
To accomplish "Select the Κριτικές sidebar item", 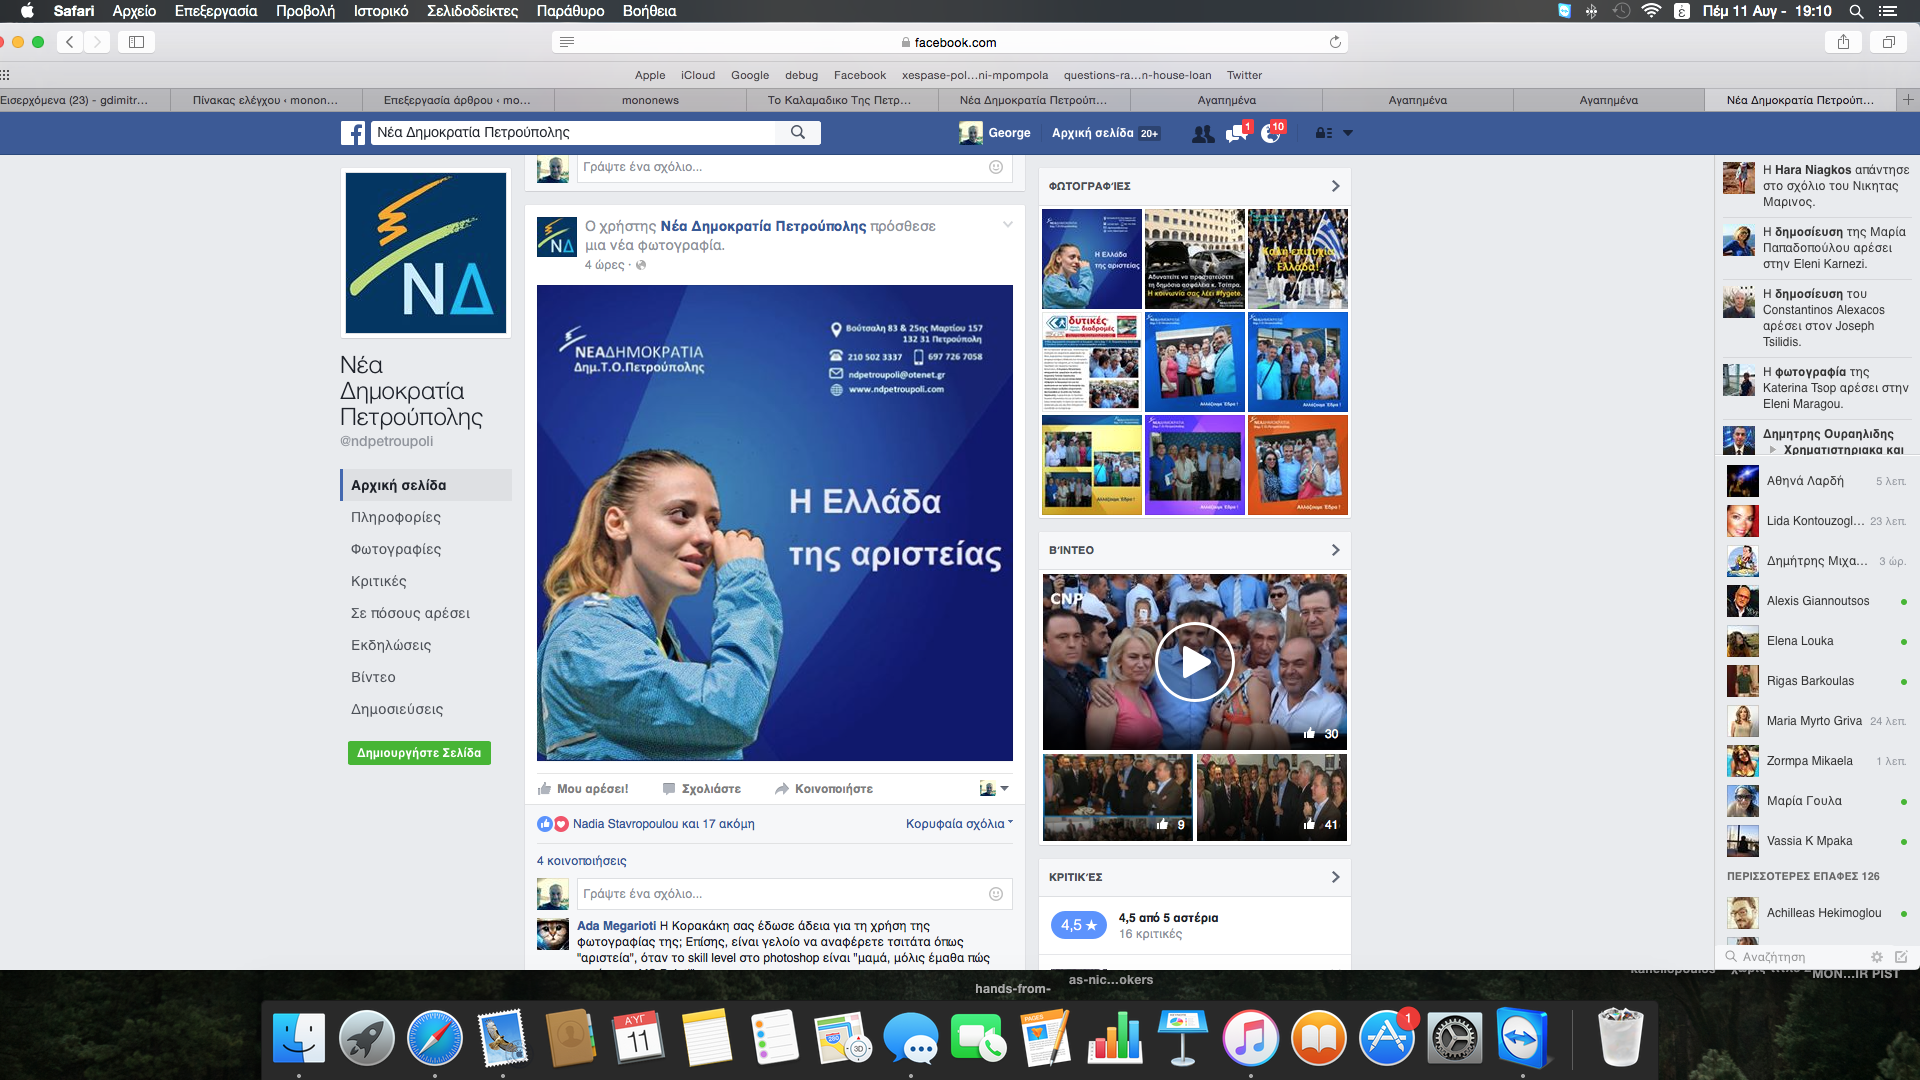I will coord(379,581).
